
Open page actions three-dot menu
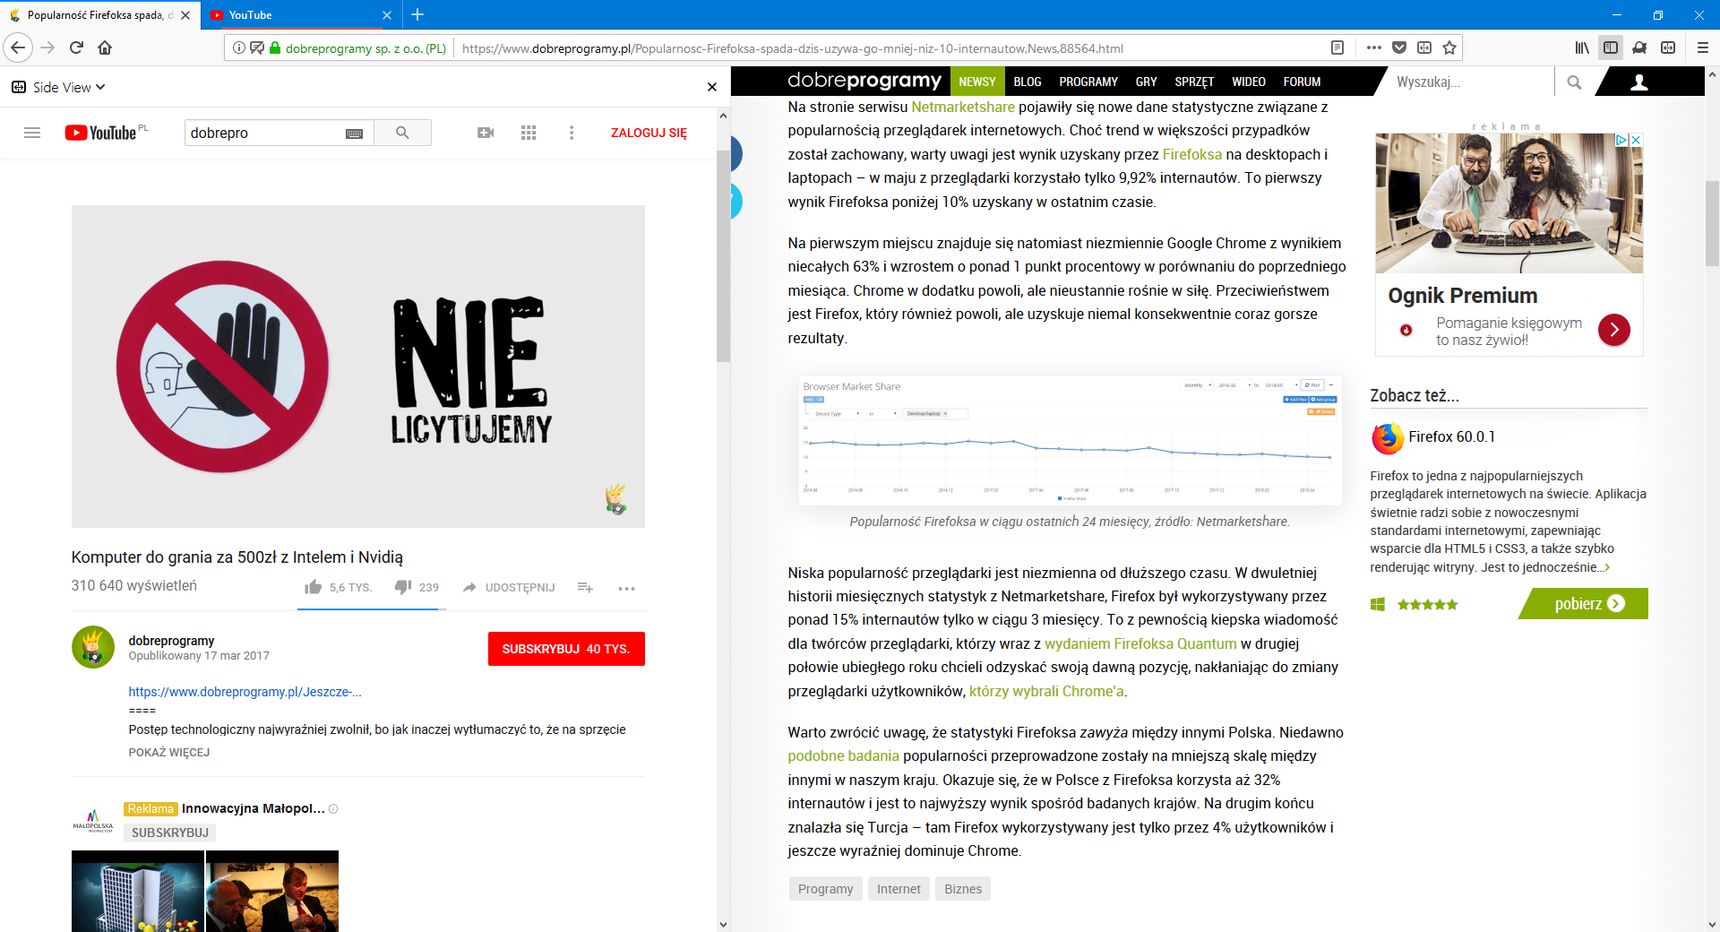(x=1374, y=47)
